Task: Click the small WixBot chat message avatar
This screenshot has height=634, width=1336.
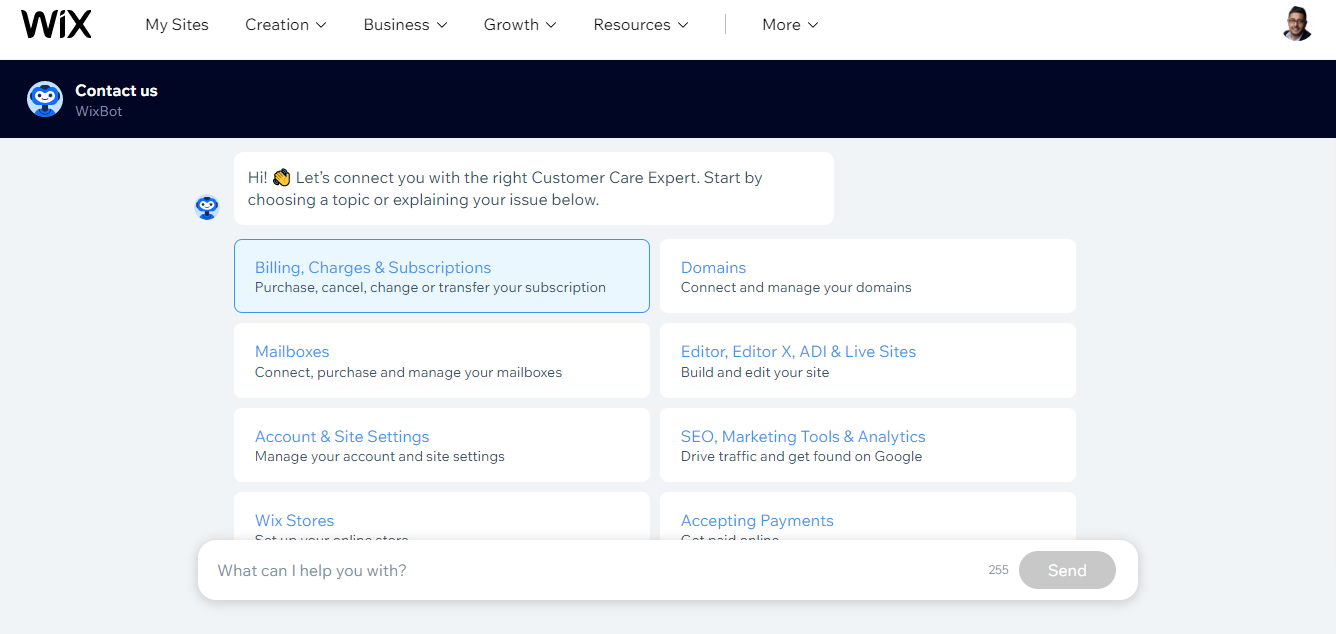Action: tap(207, 207)
